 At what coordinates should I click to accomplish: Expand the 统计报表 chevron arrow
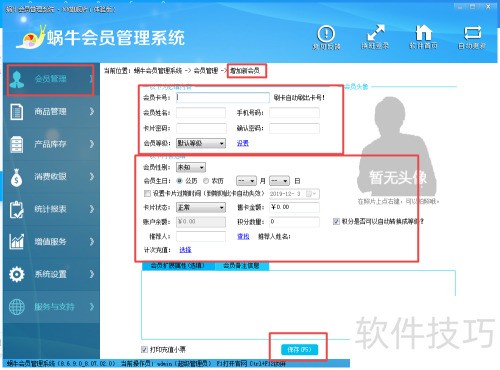click(x=92, y=209)
